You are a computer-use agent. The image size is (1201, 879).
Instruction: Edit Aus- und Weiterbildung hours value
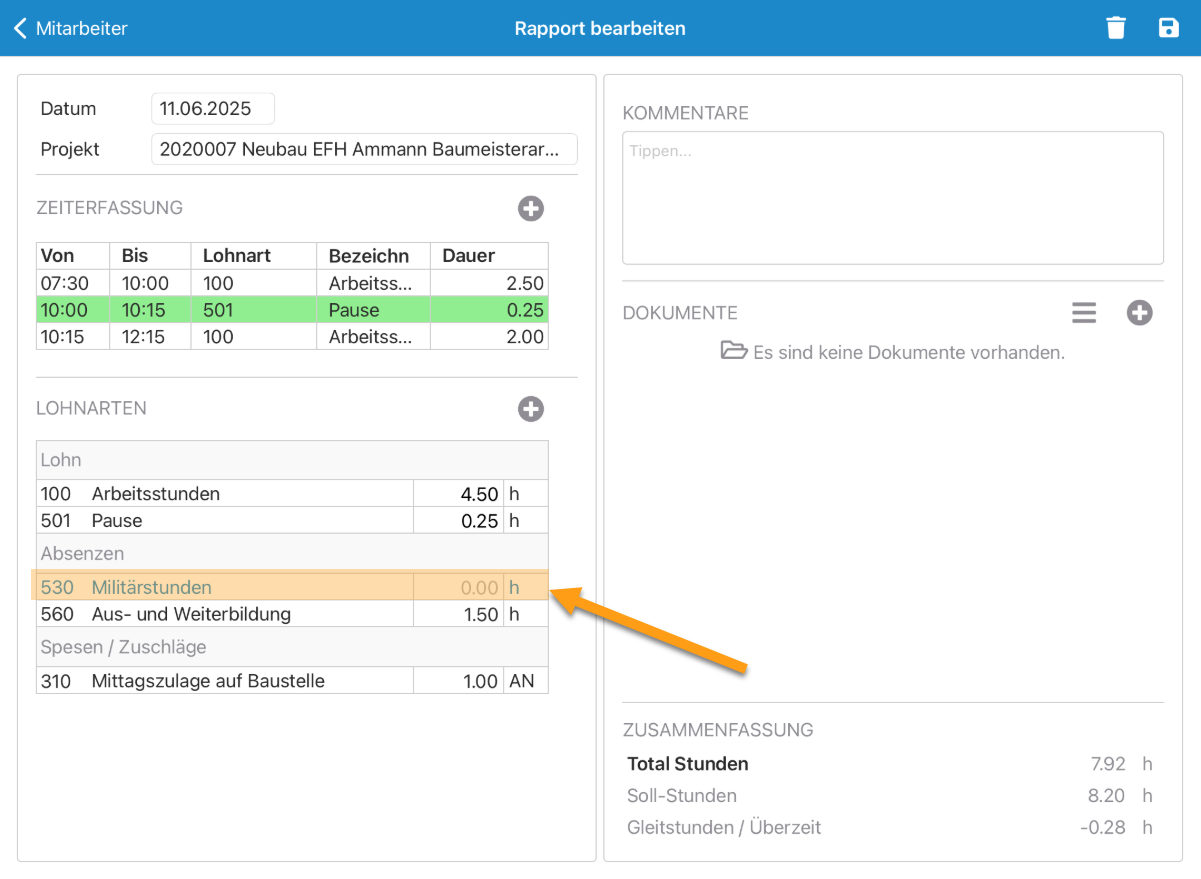coord(459,614)
